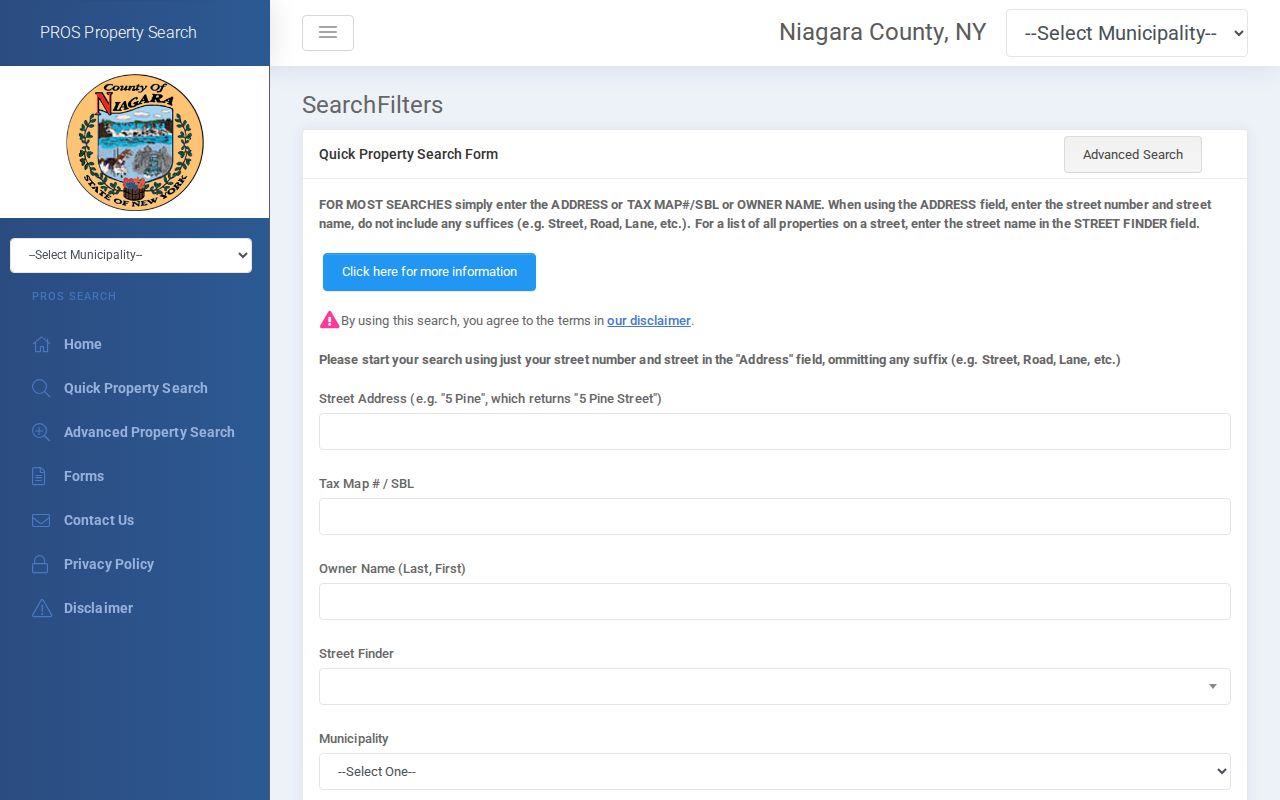
Task: Open Quick Property Search menu item
Action: click(x=136, y=388)
